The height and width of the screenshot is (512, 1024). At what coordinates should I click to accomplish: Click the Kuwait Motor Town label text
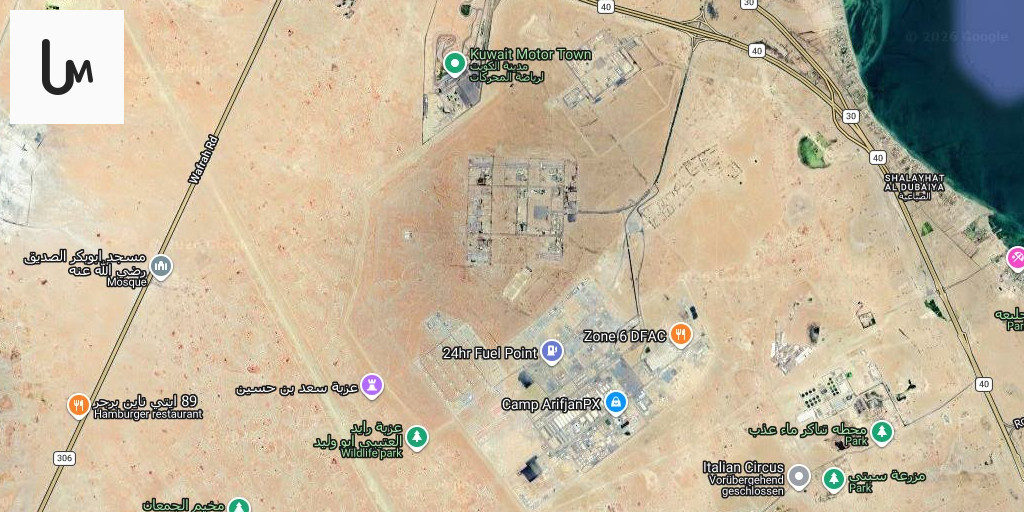point(530,54)
